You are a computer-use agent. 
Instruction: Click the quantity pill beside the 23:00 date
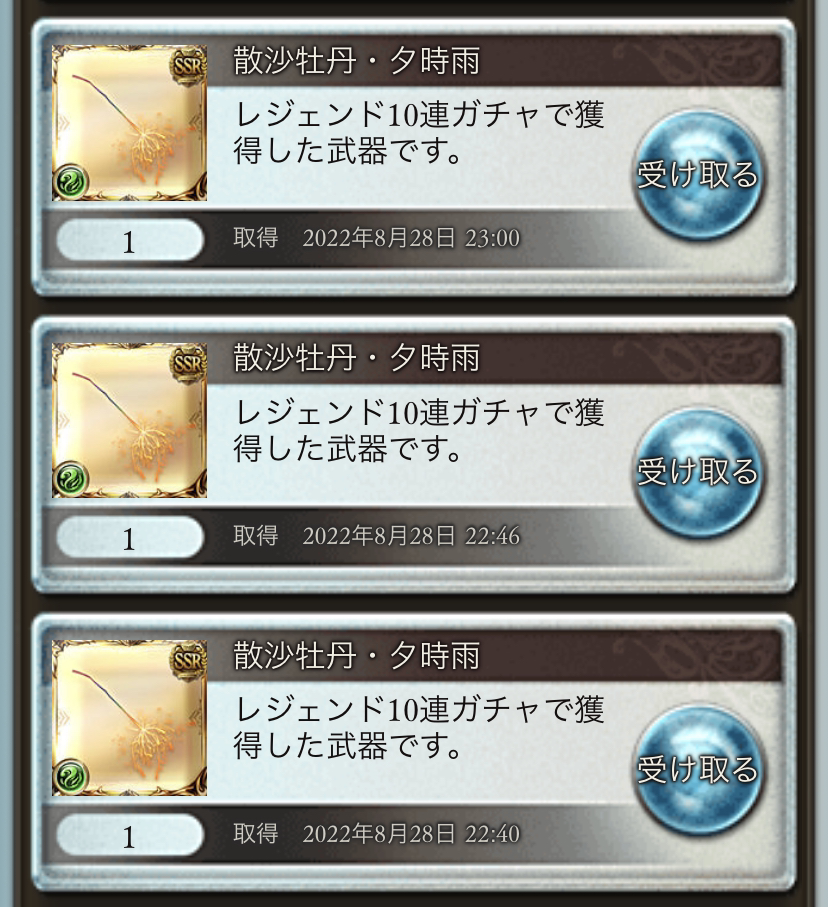130,240
